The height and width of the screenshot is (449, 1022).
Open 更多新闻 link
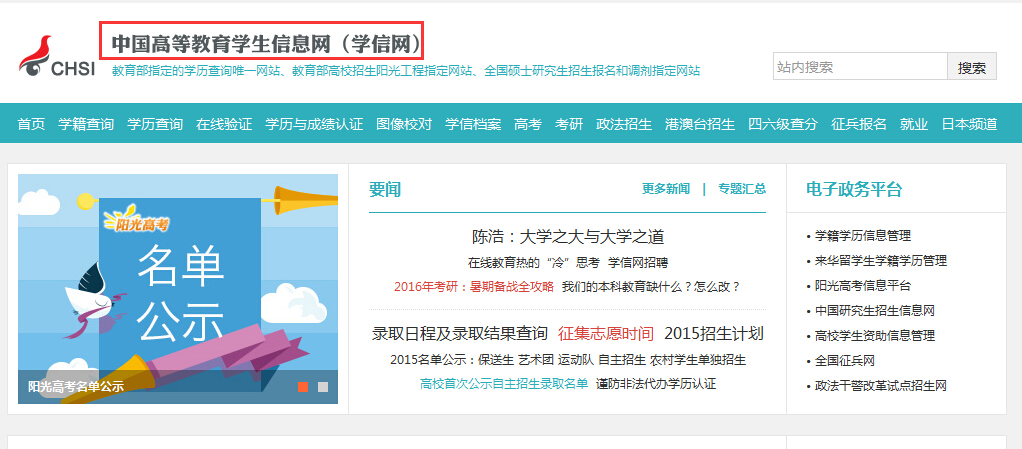pyautogui.click(x=665, y=189)
